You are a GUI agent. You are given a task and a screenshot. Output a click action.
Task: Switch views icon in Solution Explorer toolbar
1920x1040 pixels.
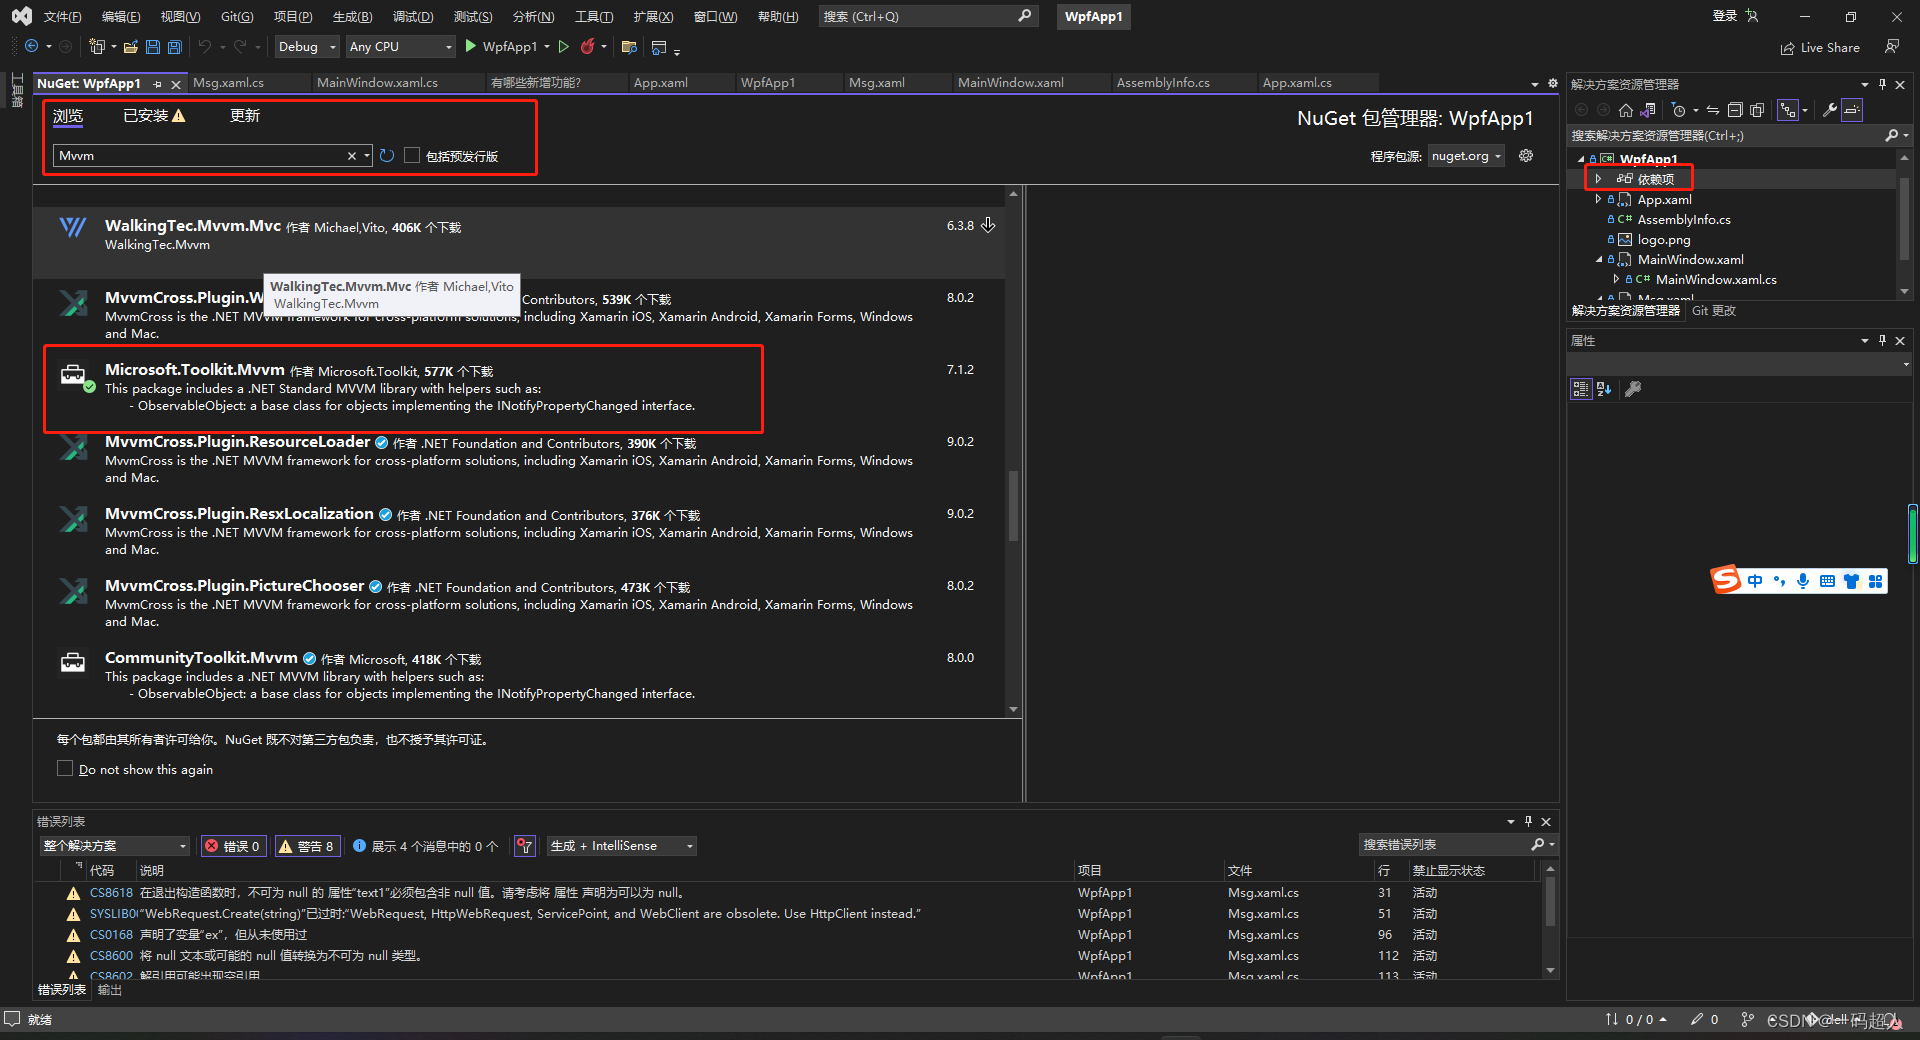coord(1648,110)
